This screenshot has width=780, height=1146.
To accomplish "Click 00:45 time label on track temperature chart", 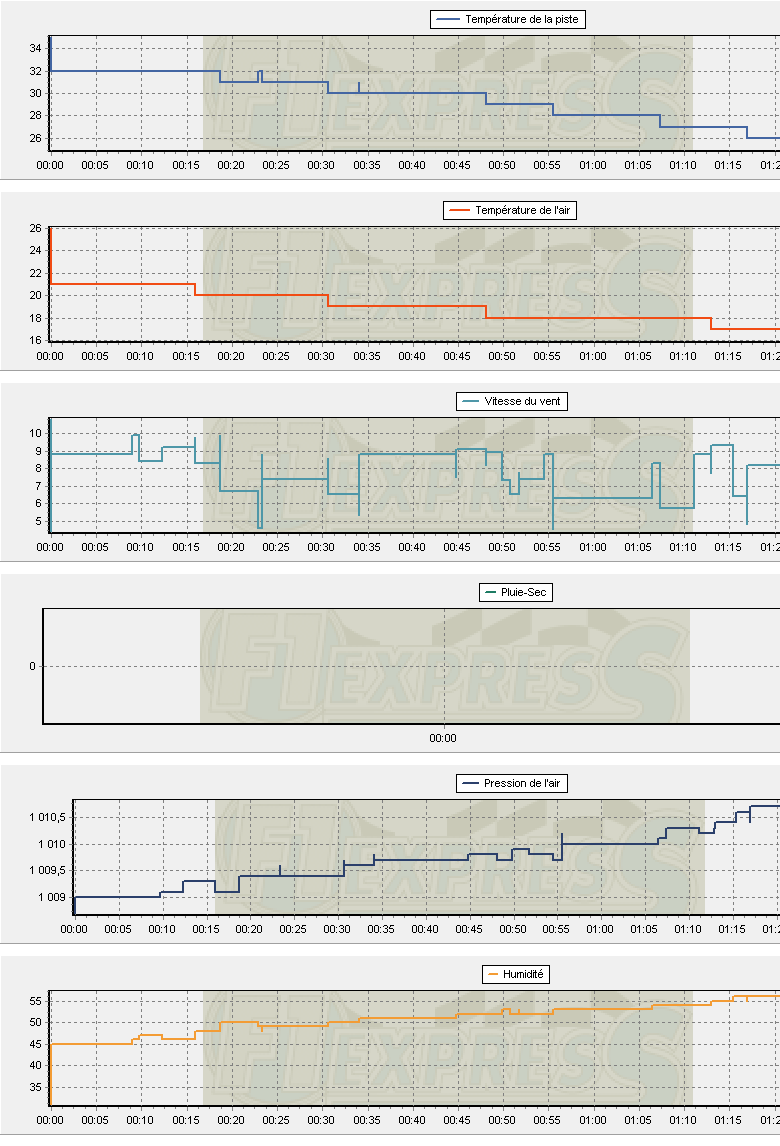I will click(457, 165).
